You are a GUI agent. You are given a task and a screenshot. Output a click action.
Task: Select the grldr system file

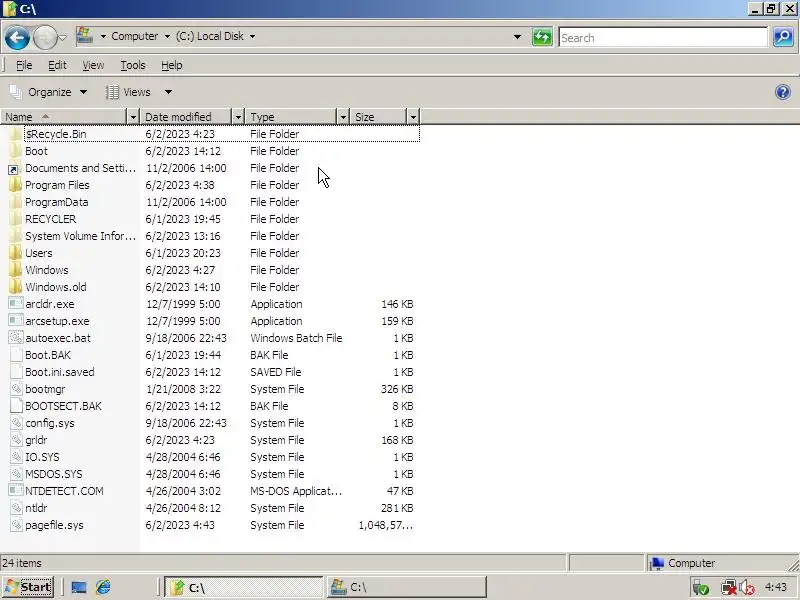click(36, 440)
